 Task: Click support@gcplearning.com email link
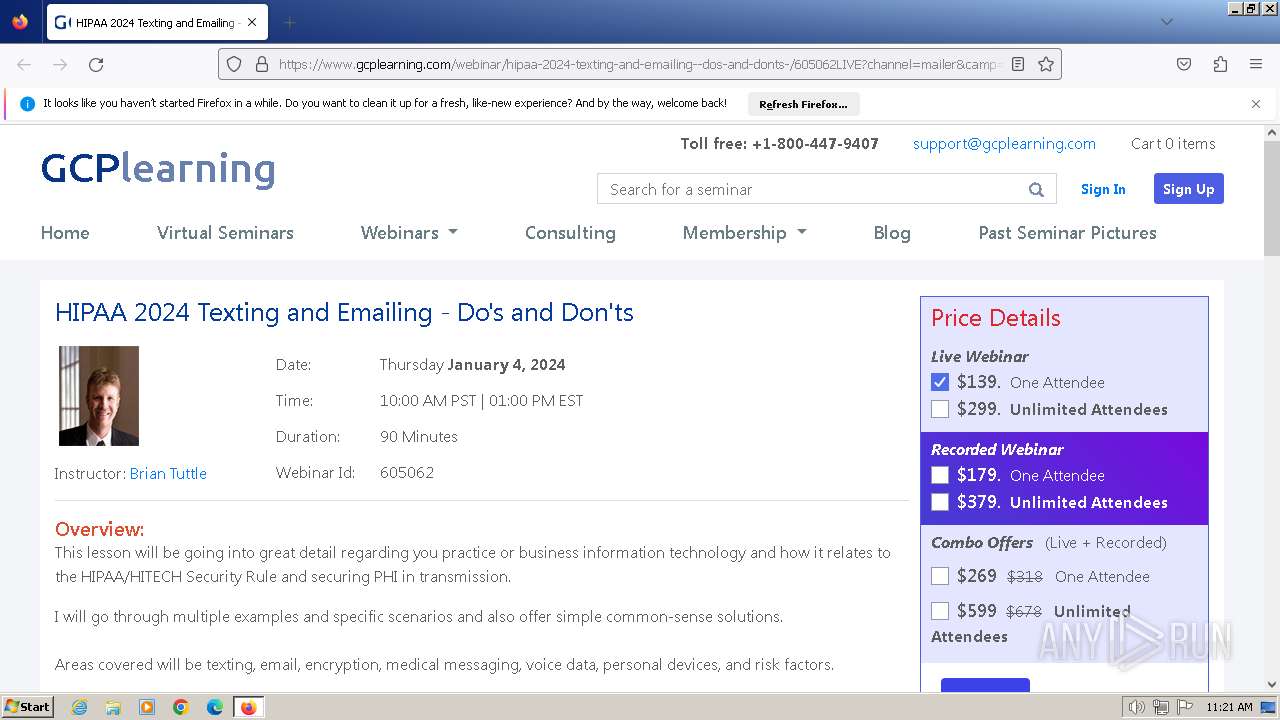(x=1004, y=144)
